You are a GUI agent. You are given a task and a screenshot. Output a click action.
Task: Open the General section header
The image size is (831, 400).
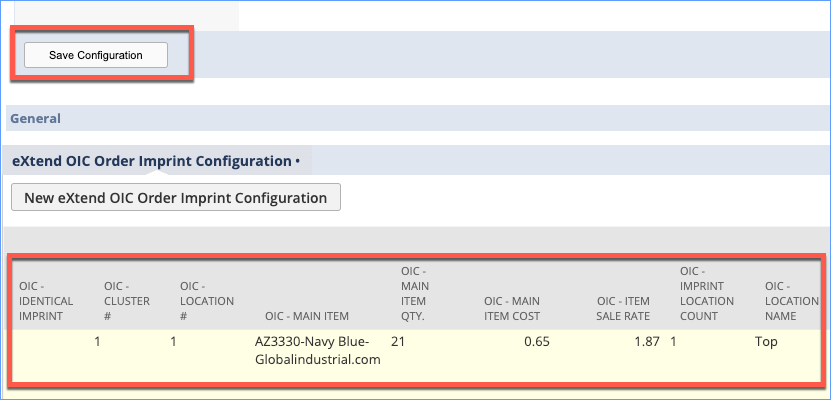[36, 118]
